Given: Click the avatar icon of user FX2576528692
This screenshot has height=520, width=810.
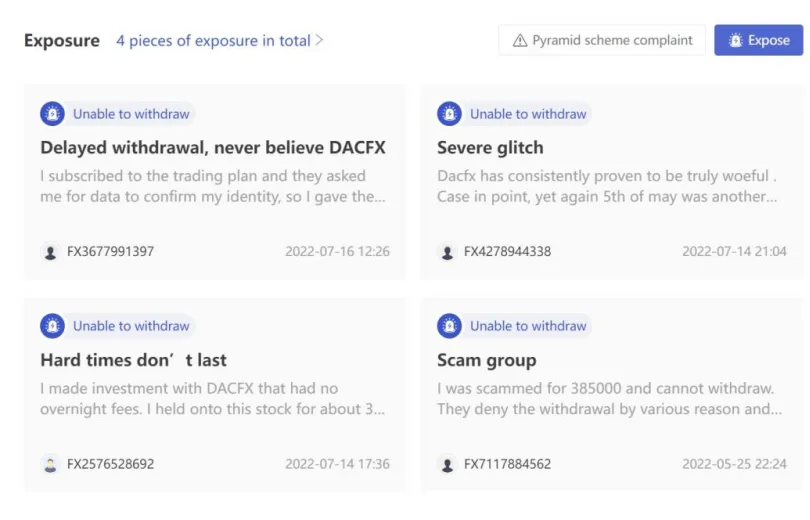Looking at the screenshot, I should pos(50,464).
